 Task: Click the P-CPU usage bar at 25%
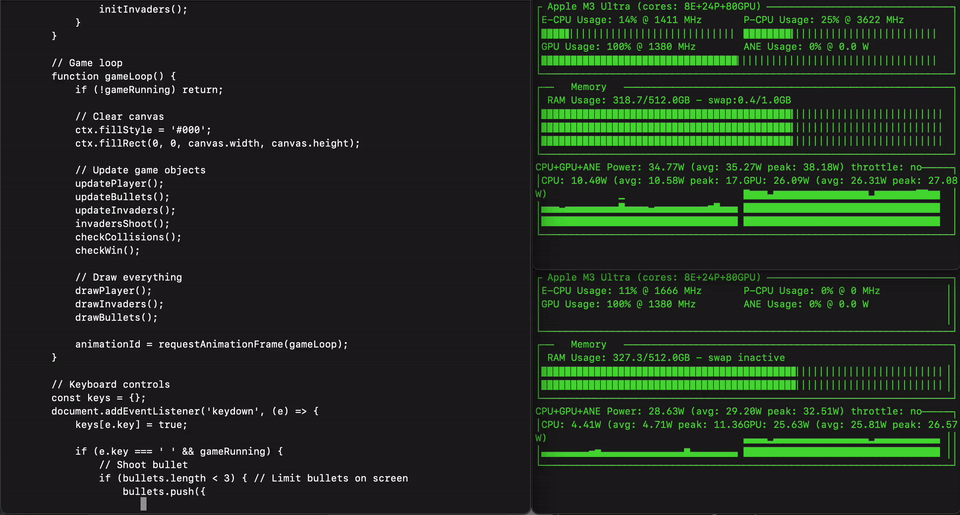tap(839, 34)
